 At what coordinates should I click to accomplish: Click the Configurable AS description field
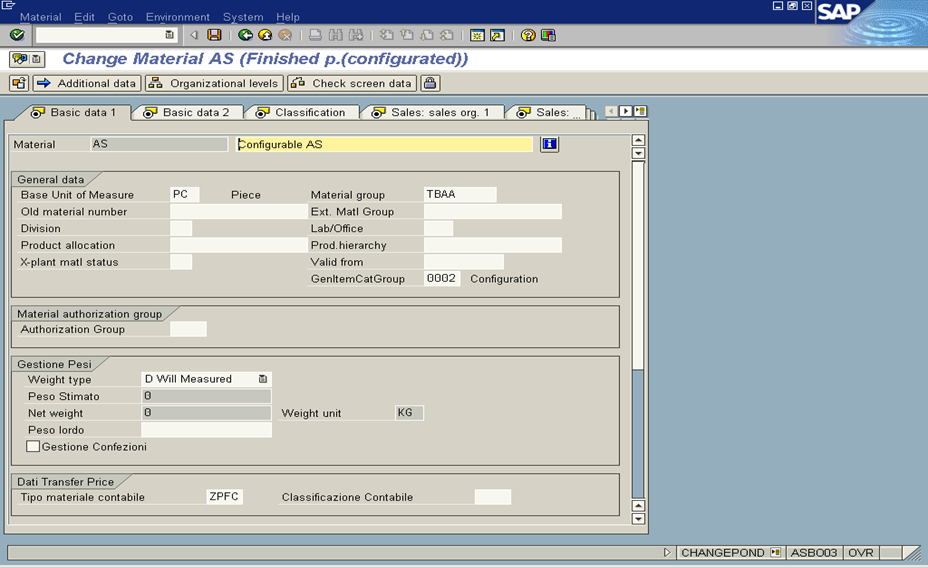384,144
